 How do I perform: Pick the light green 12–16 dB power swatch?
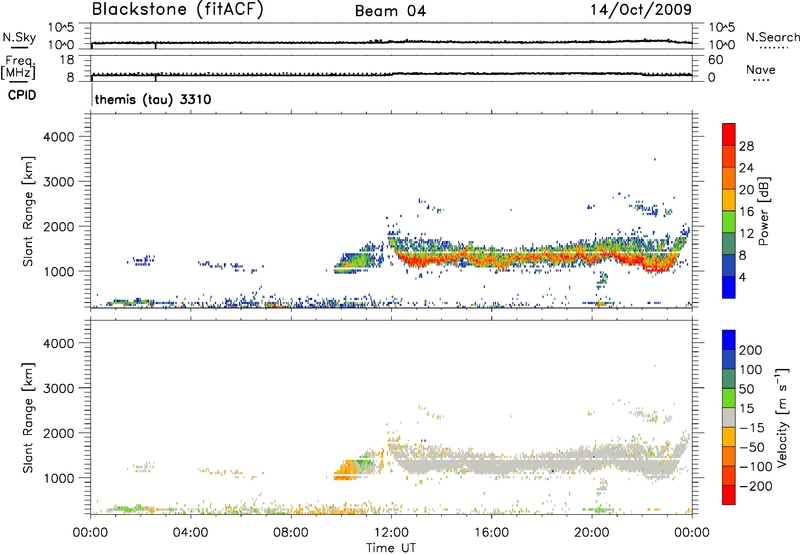point(729,222)
